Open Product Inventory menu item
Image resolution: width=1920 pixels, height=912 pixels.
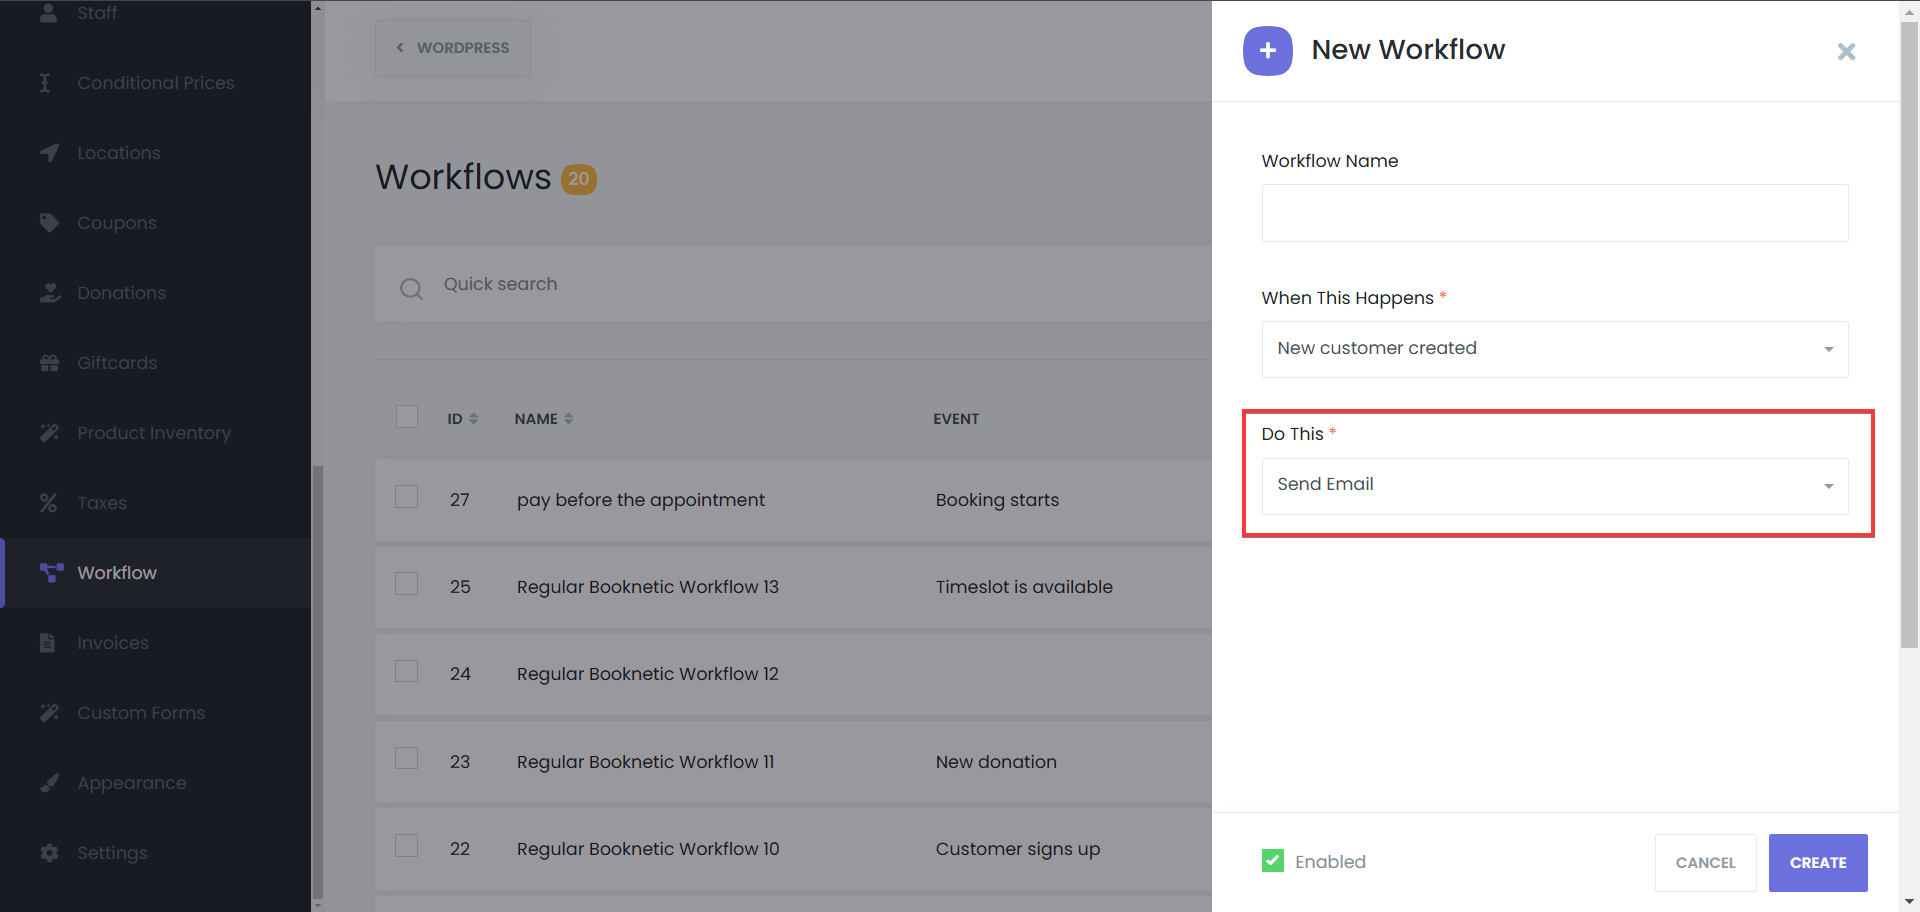tap(155, 433)
